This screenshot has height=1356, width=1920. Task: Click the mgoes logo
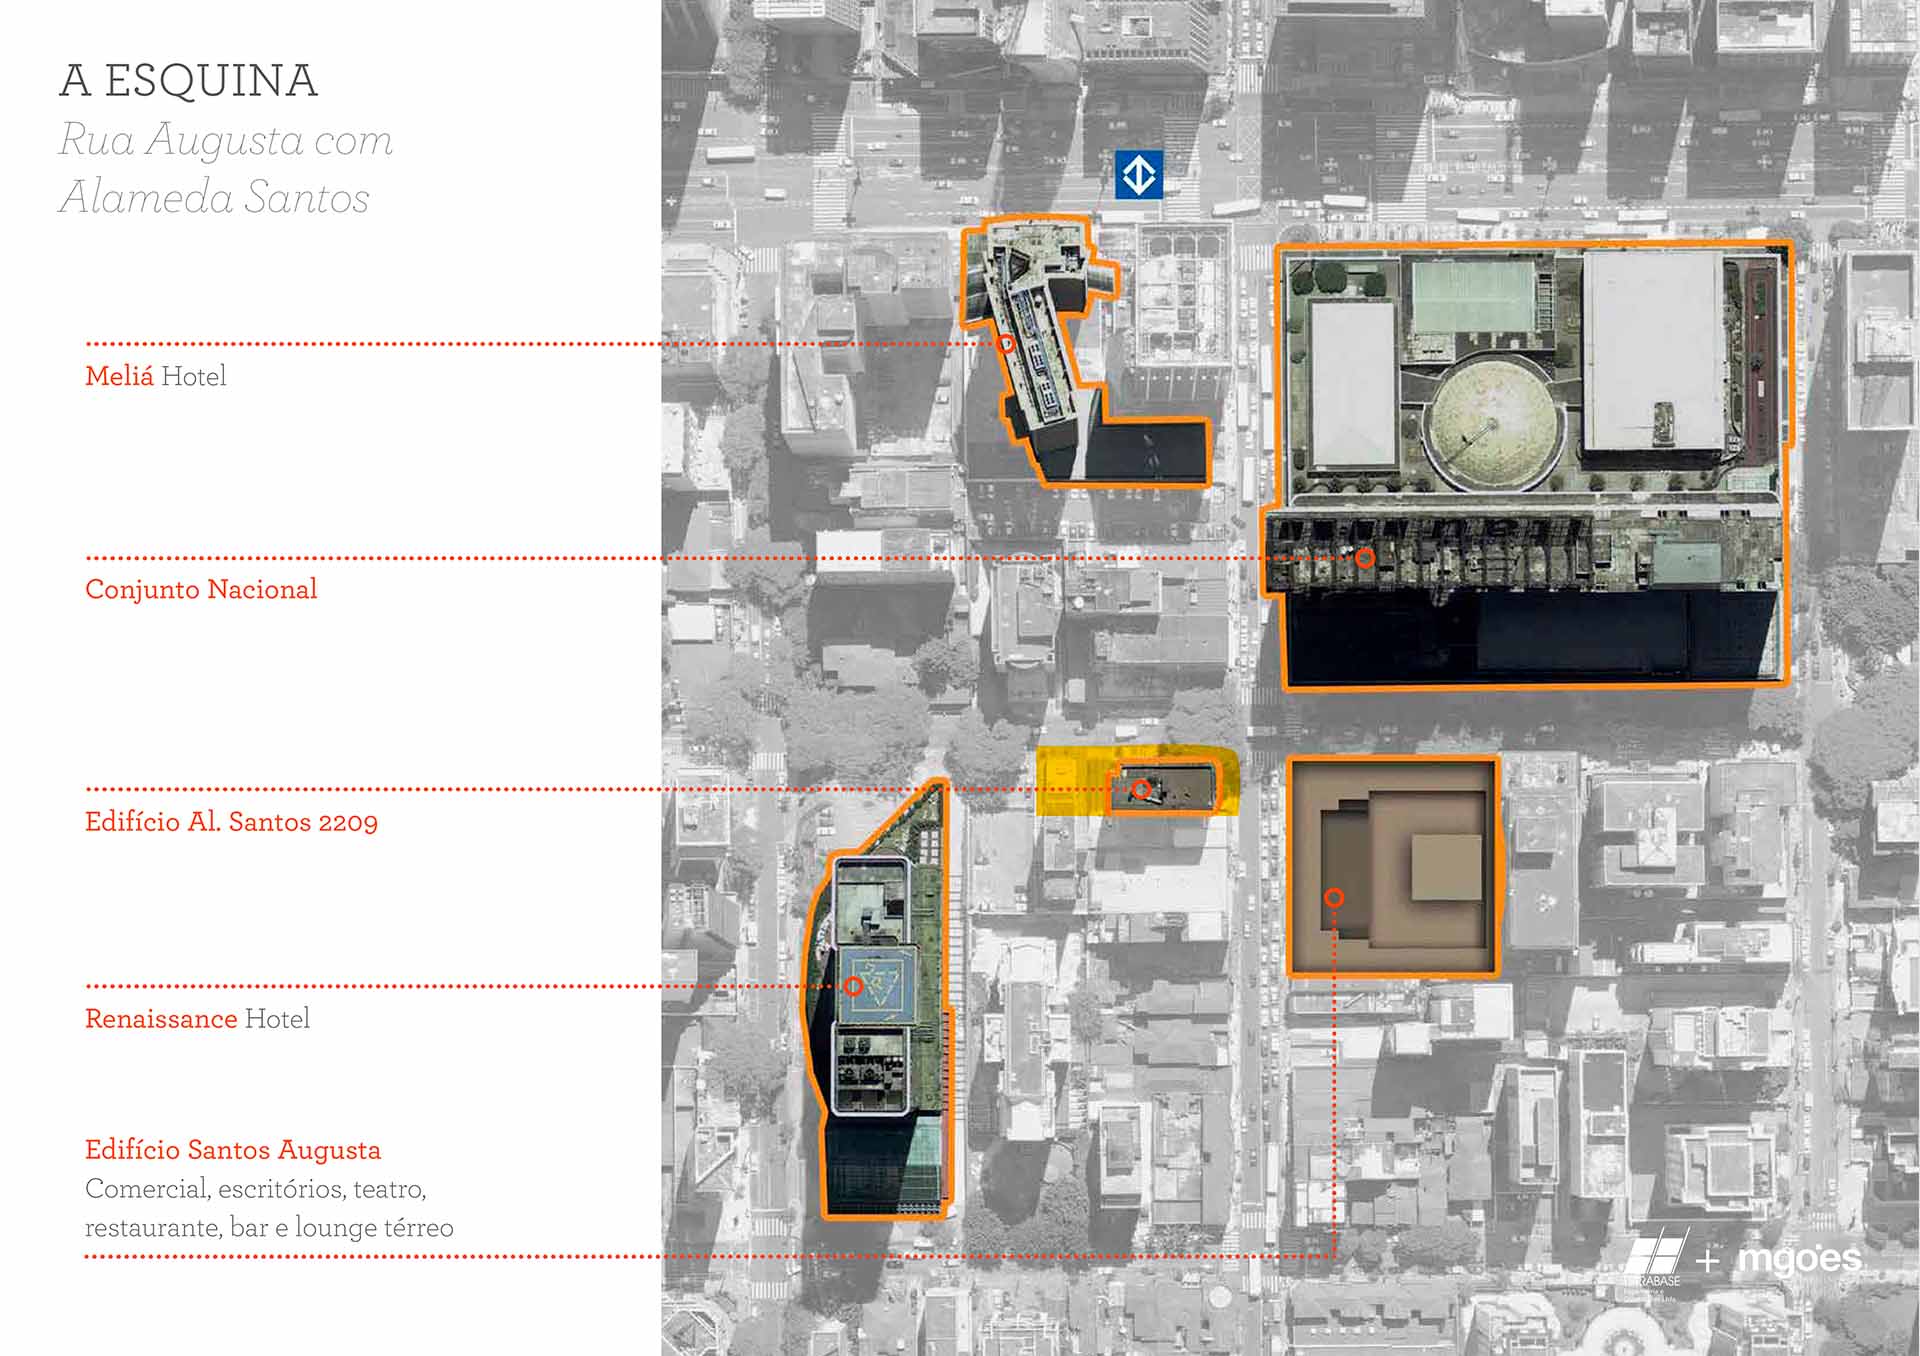tap(1801, 1259)
